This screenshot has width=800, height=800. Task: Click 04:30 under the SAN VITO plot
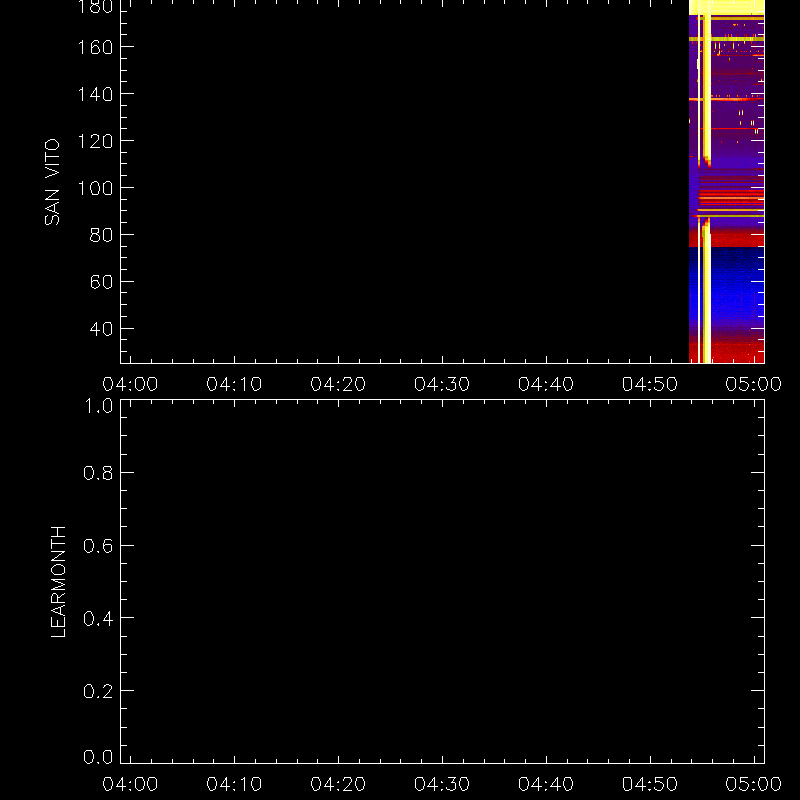(442, 384)
